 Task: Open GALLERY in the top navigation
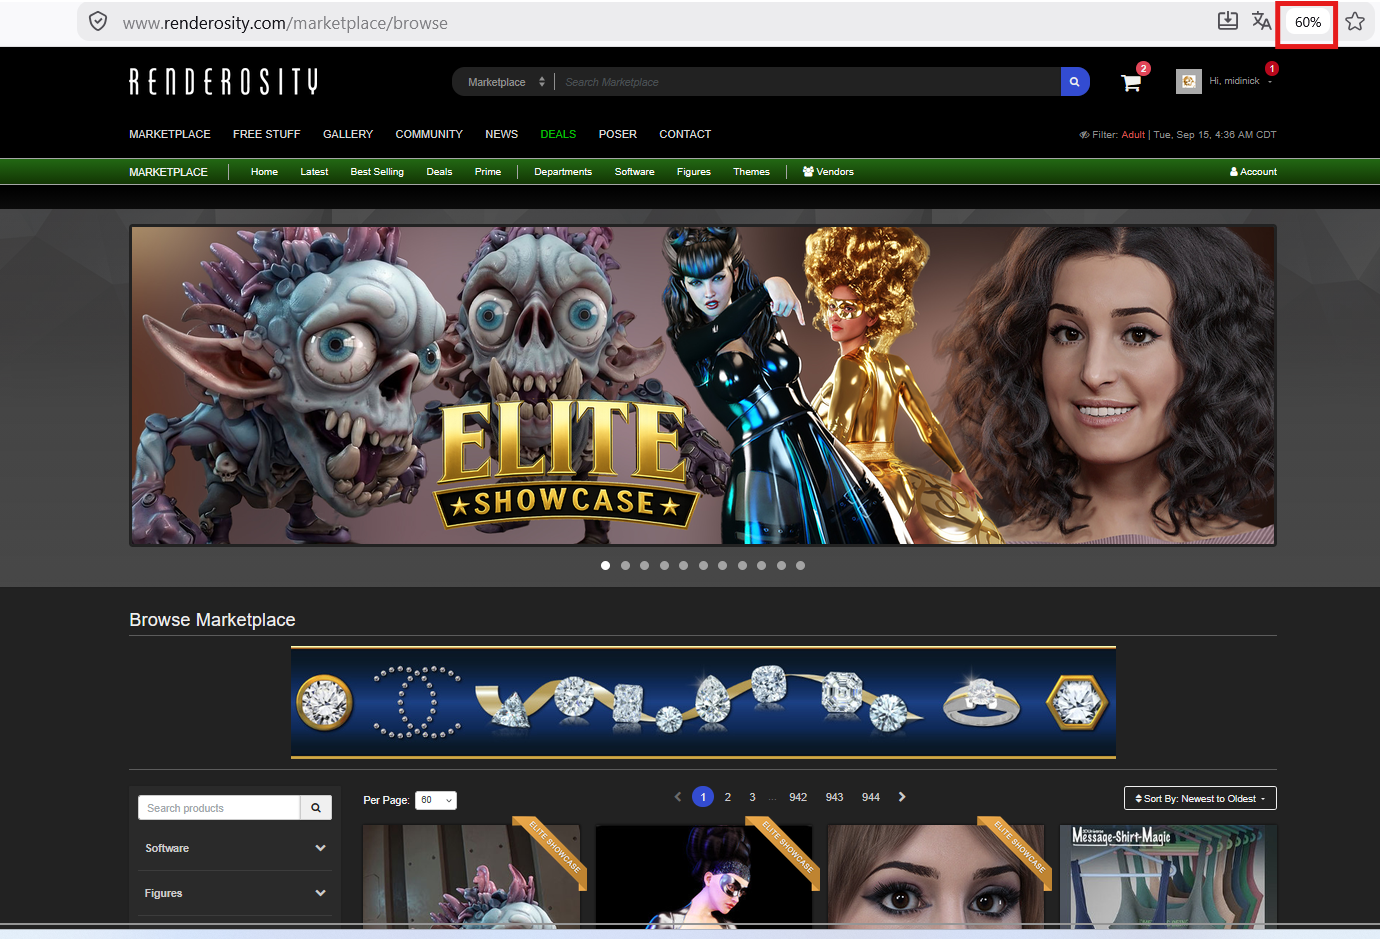tap(348, 134)
